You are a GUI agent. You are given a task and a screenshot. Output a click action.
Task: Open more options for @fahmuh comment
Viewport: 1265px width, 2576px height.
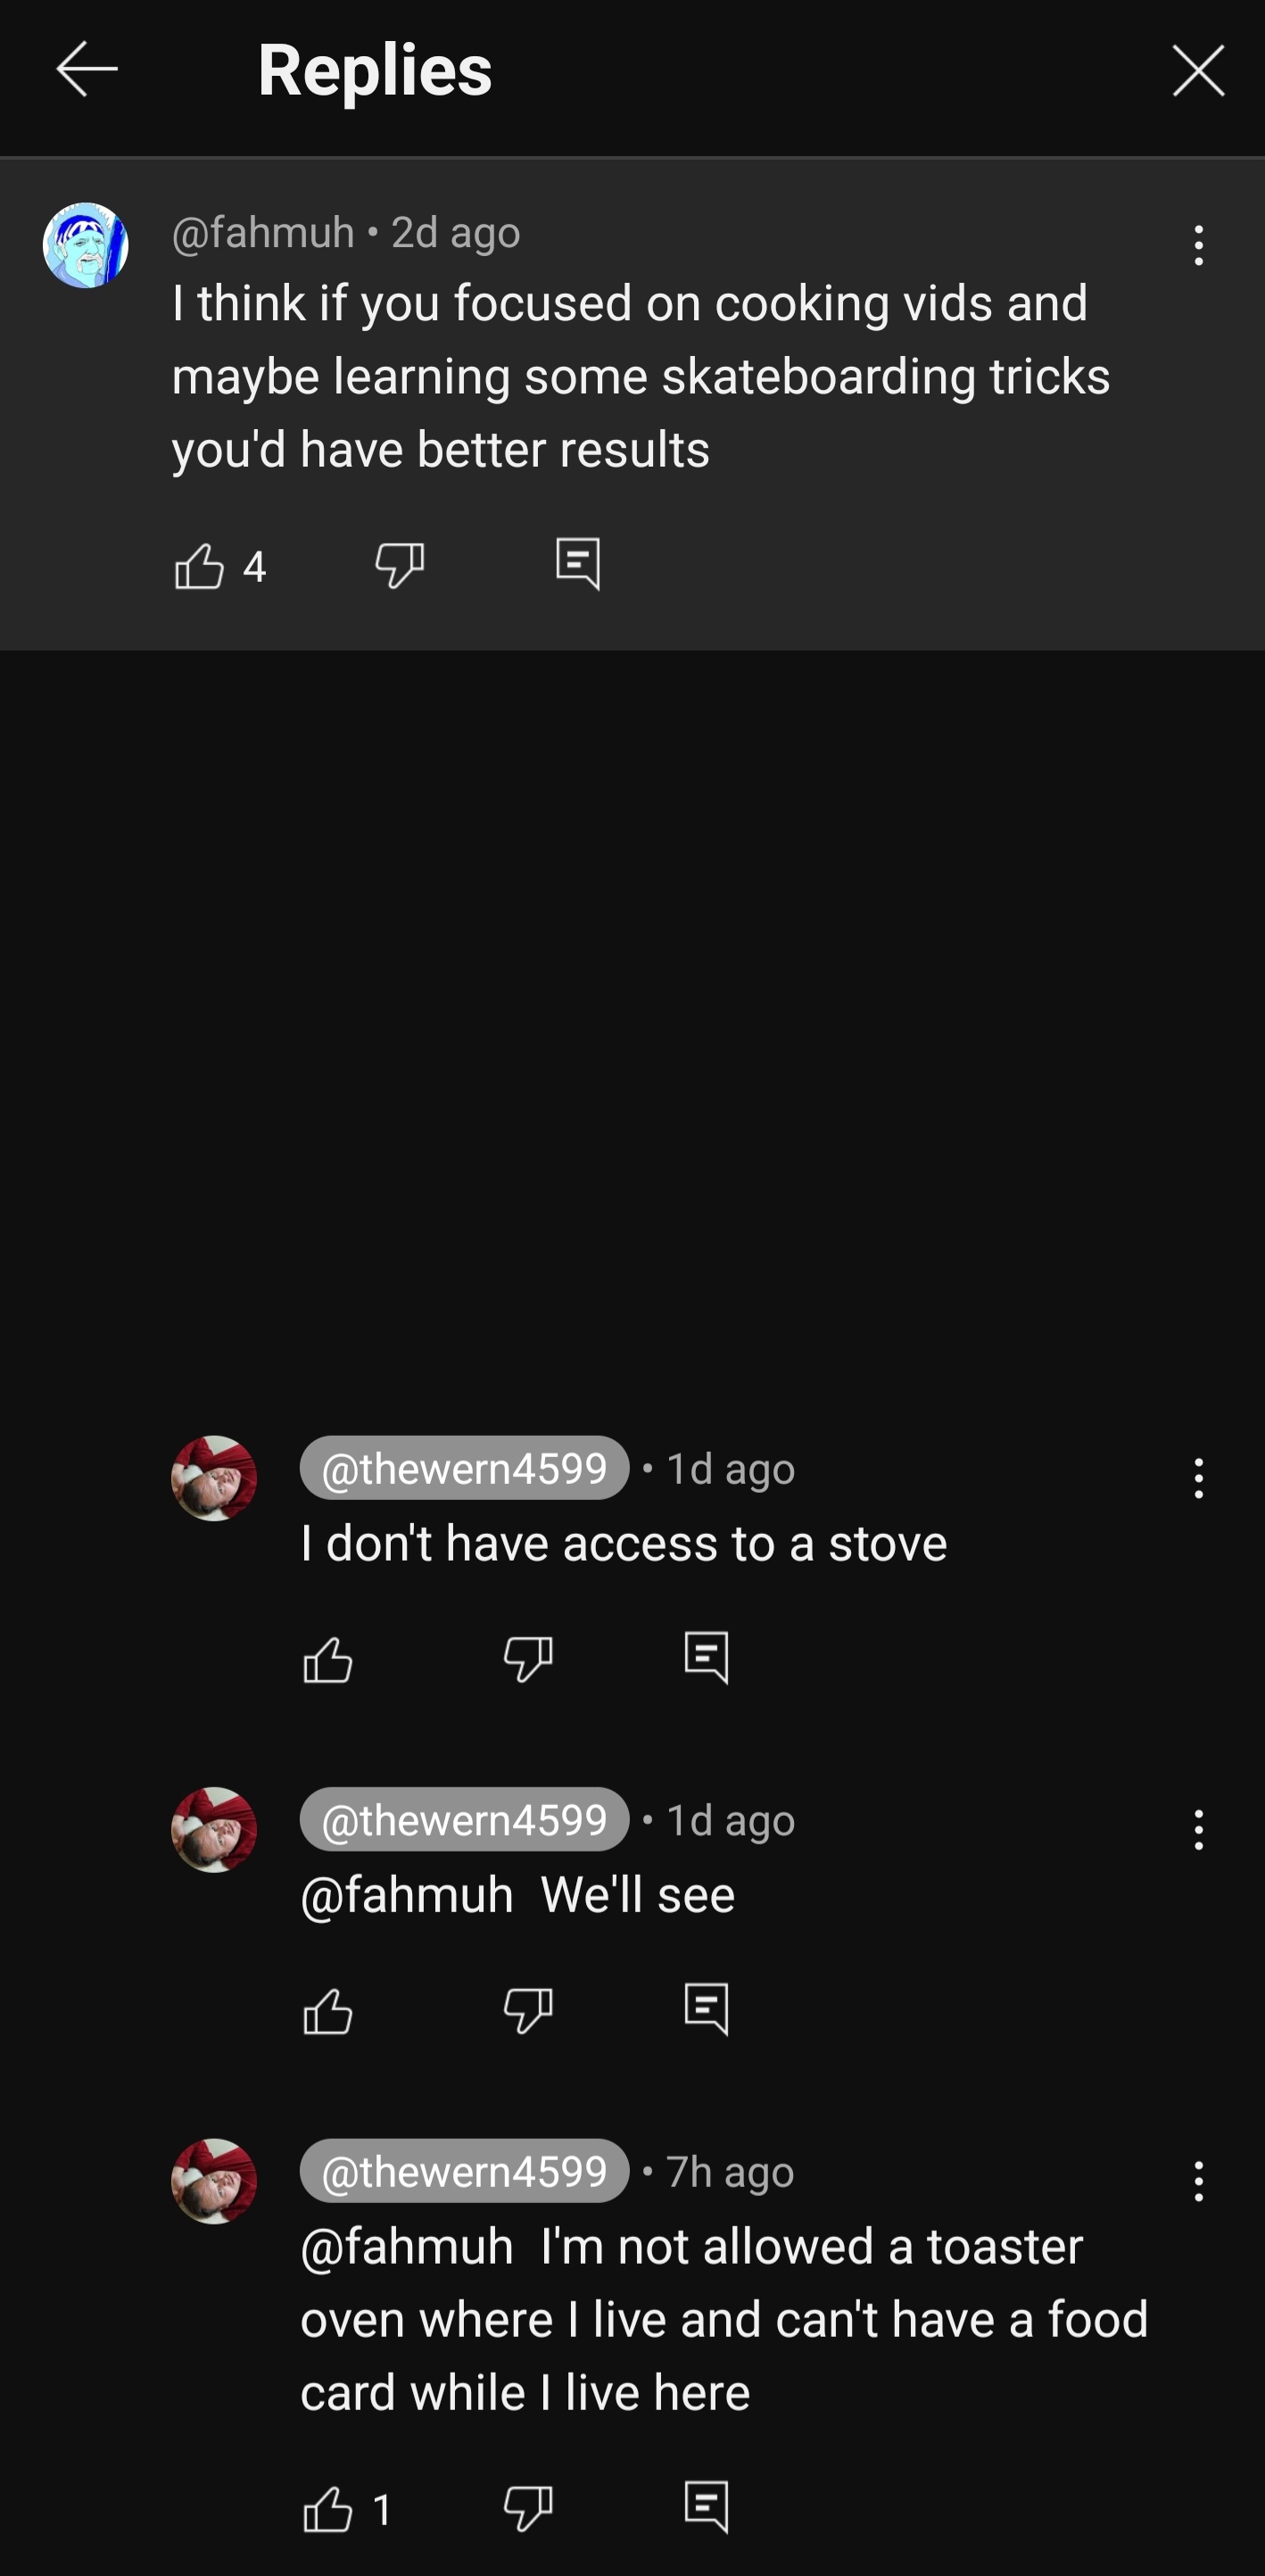click(x=1198, y=245)
